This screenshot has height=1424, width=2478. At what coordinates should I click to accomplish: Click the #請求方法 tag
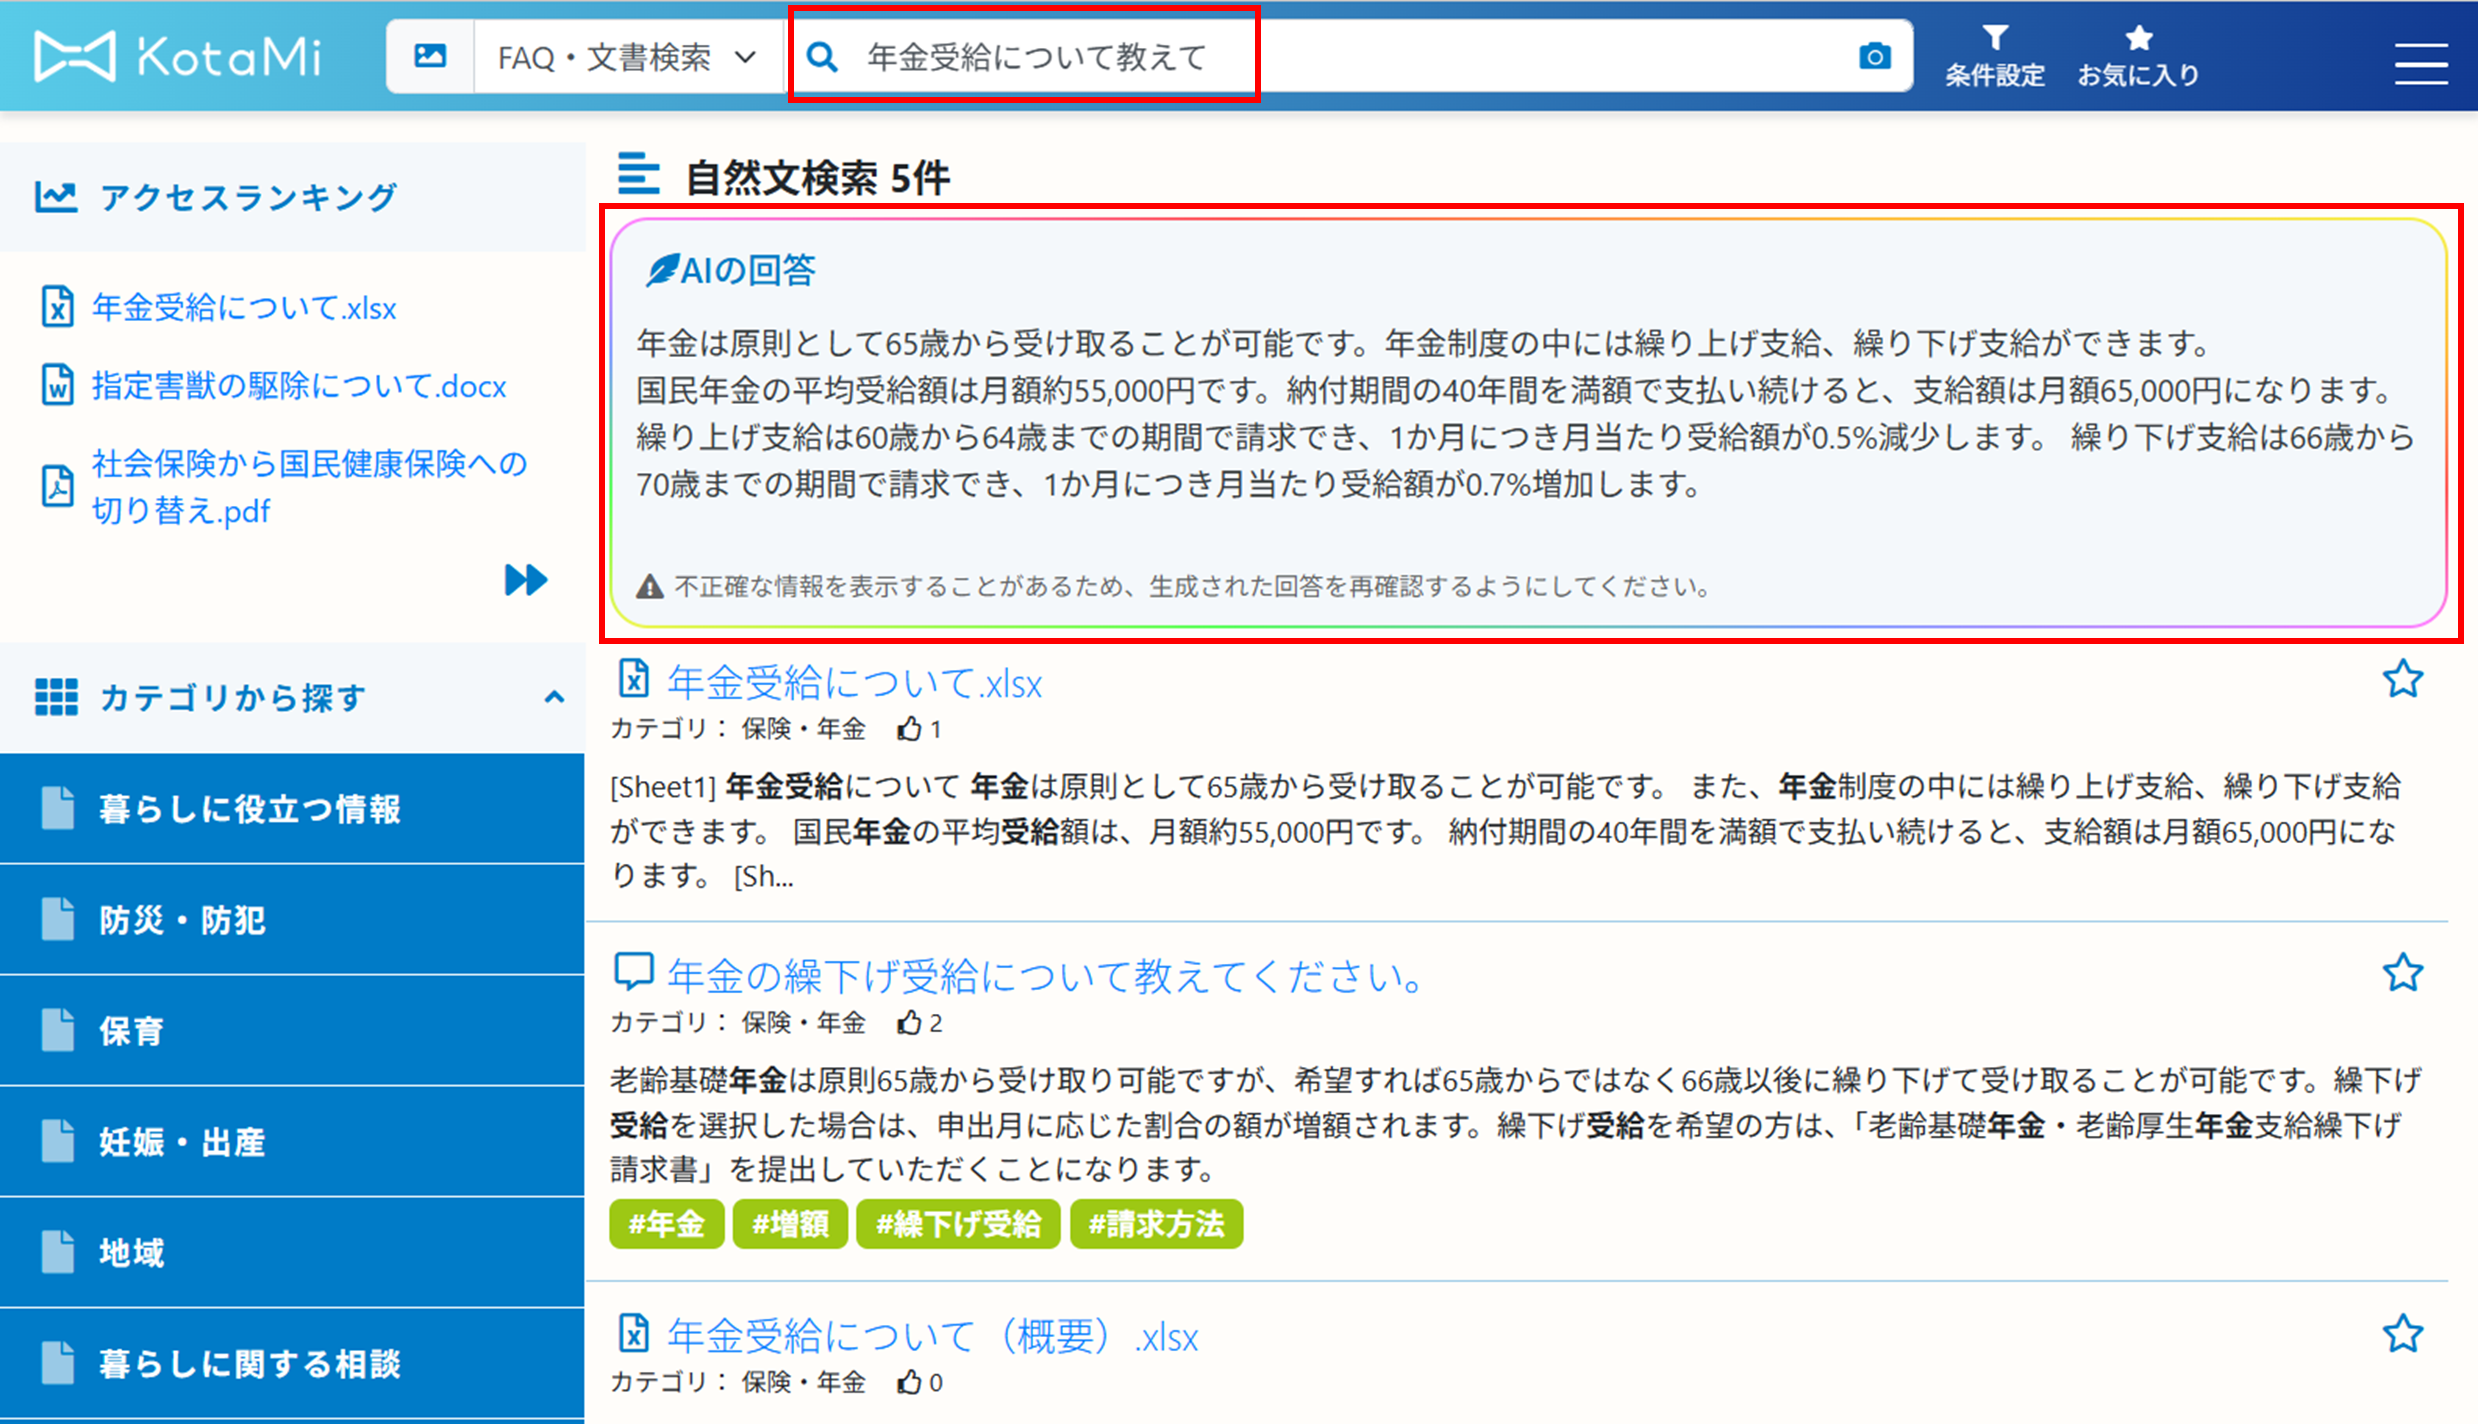point(1156,1224)
